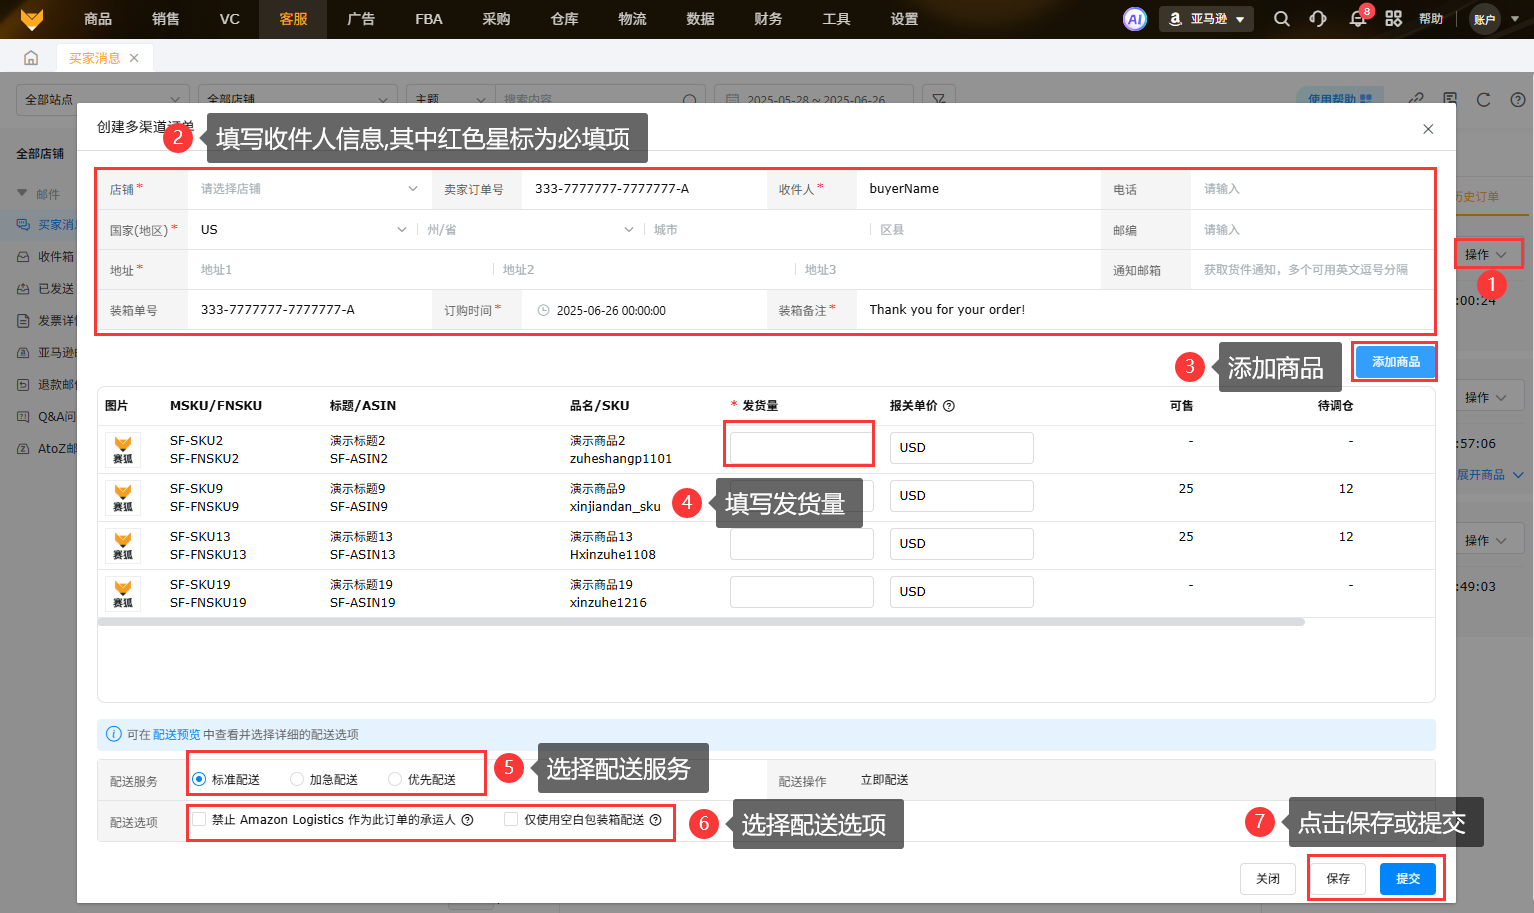Click the 提交 submit button
1534x913 pixels.
[1407, 879]
